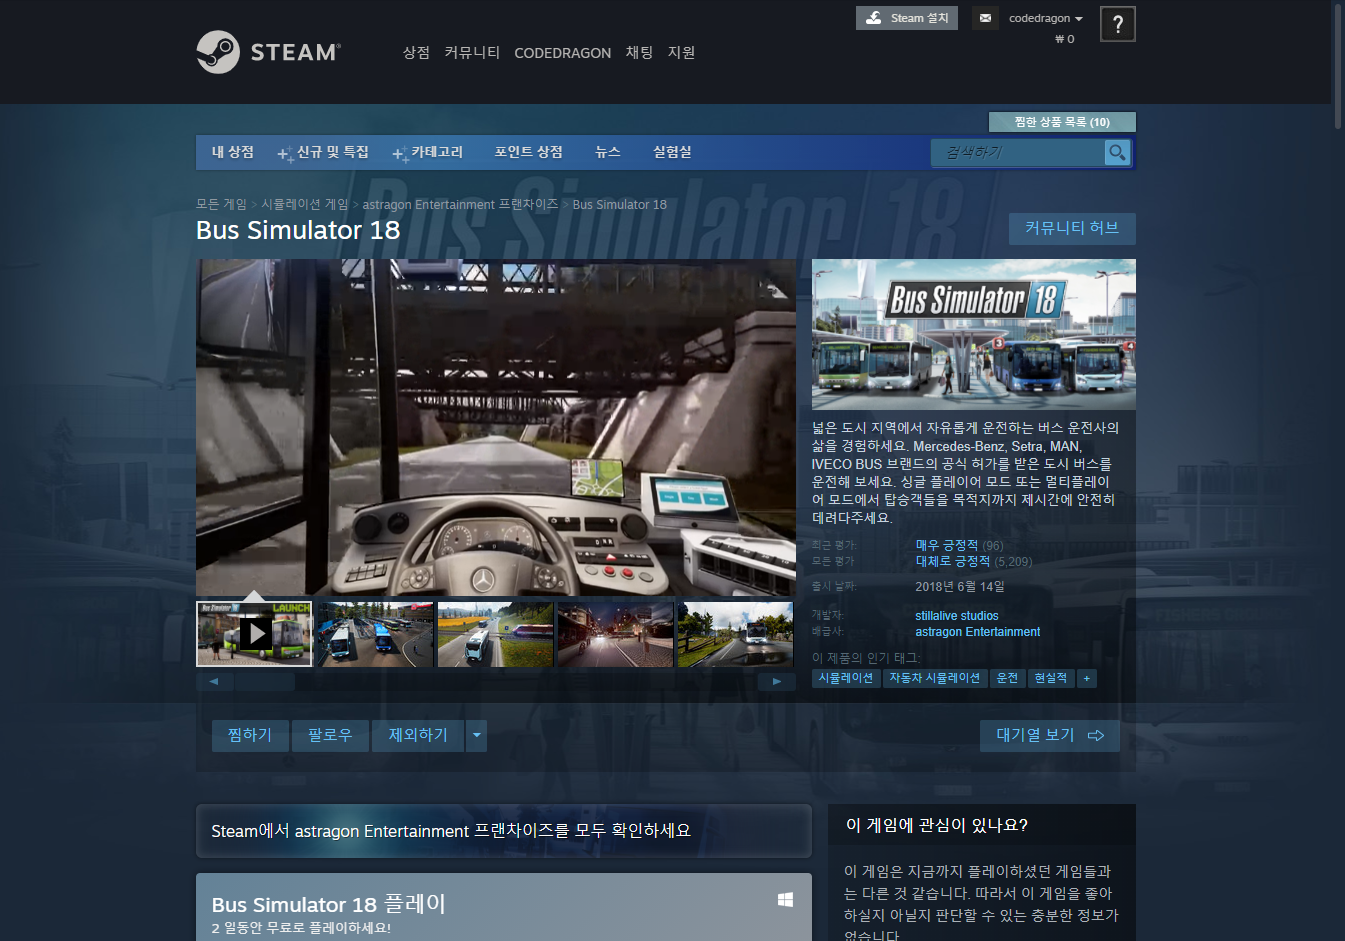Expand the 카테고리 menu
The height and width of the screenshot is (941, 1345).
(x=428, y=152)
